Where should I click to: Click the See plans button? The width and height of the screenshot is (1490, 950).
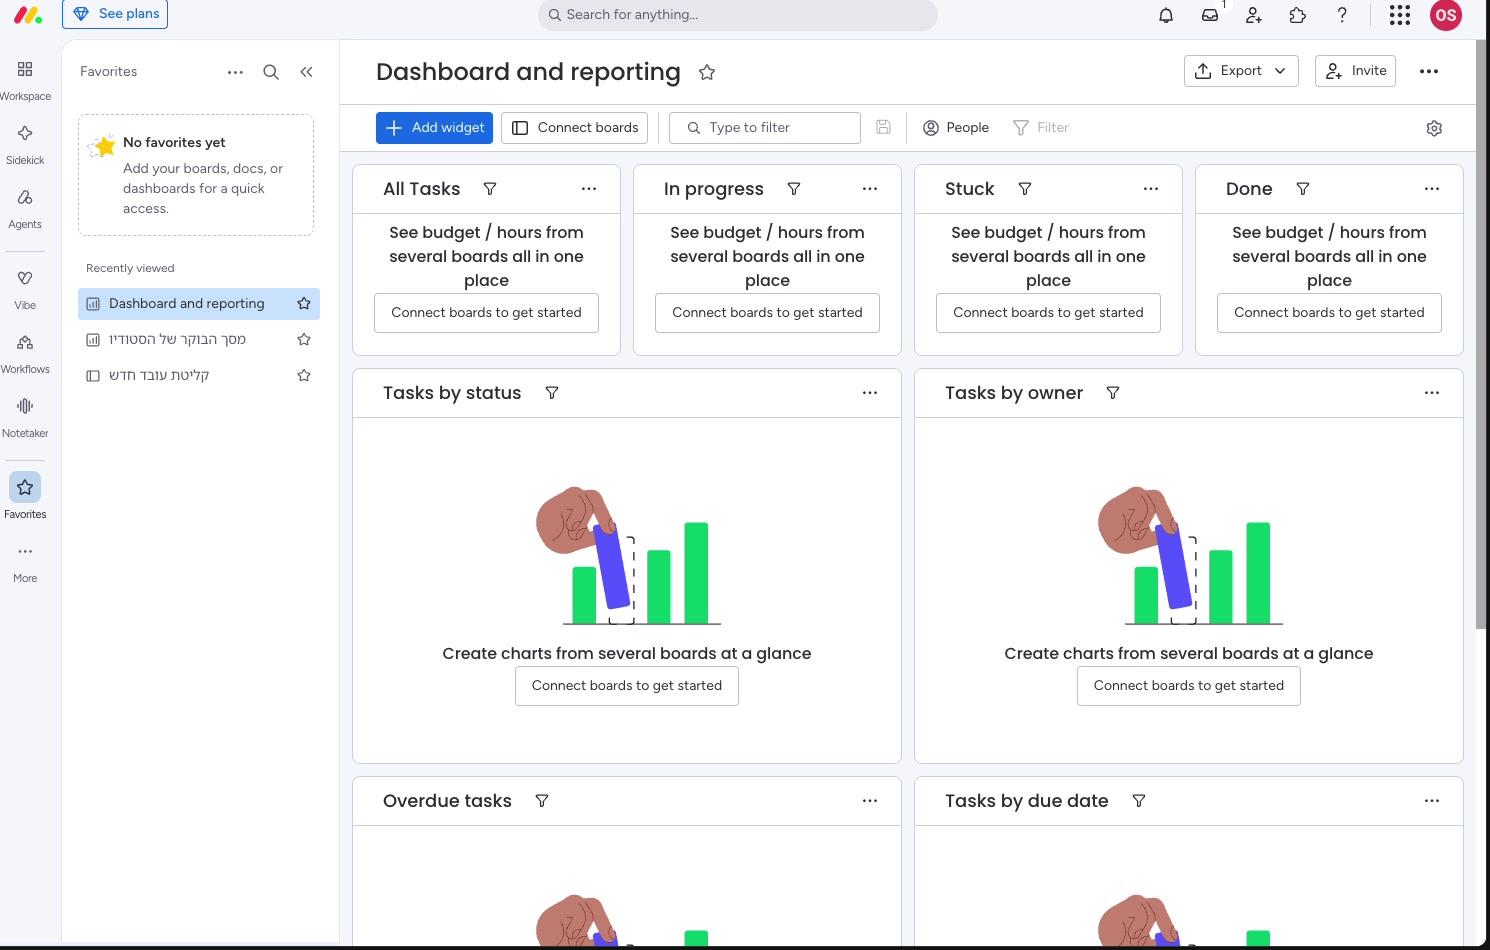[x=115, y=14]
